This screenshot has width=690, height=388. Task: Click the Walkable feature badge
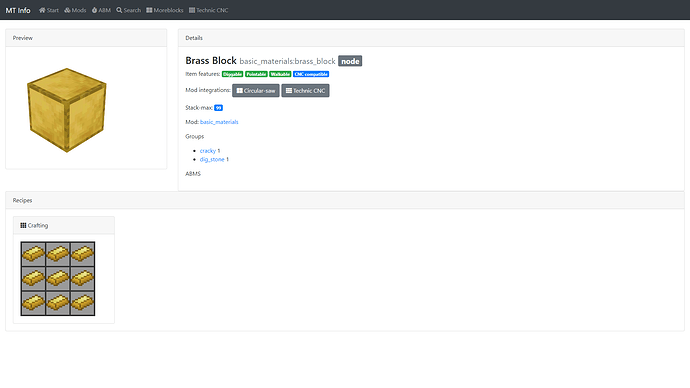(280, 74)
